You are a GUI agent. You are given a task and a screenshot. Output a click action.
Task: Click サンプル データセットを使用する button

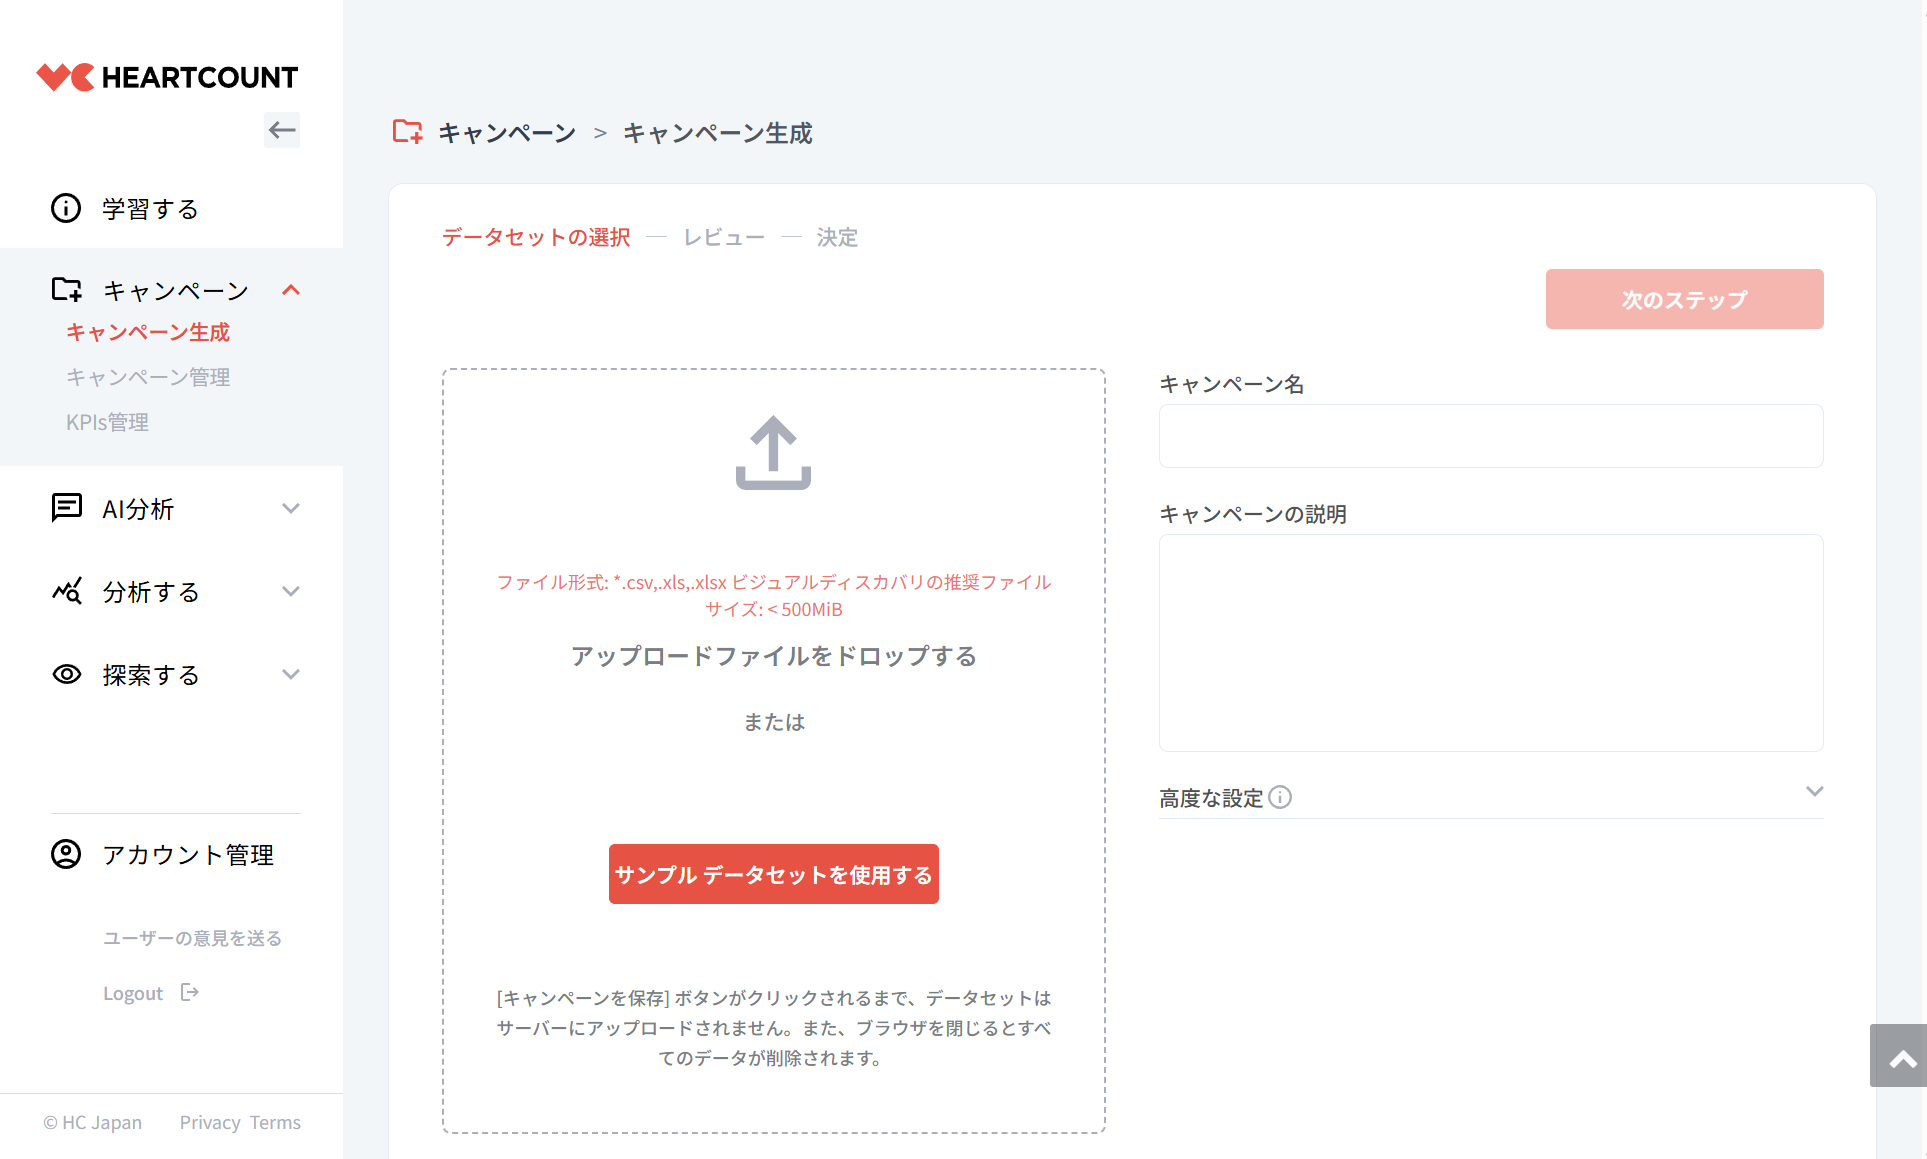(x=773, y=874)
